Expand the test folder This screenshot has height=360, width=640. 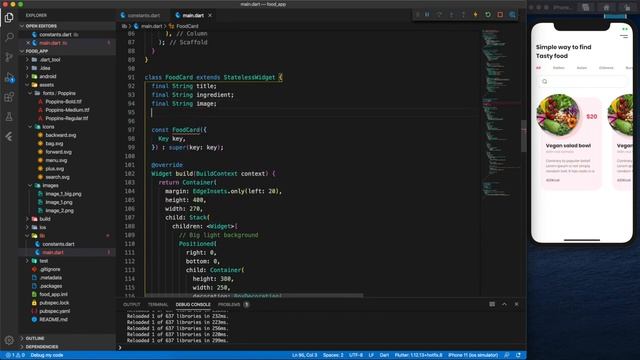[44, 261]
